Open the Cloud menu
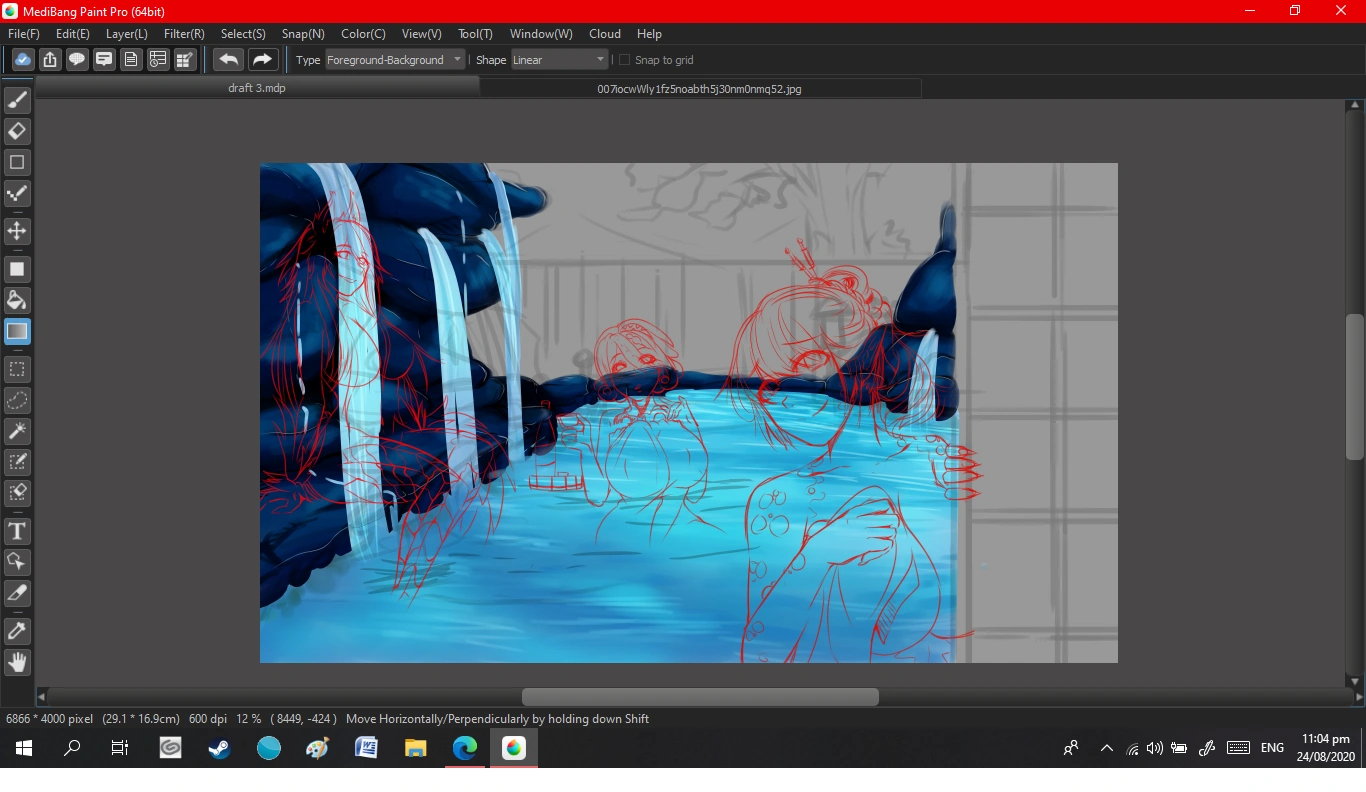 [x=605, y=34]
